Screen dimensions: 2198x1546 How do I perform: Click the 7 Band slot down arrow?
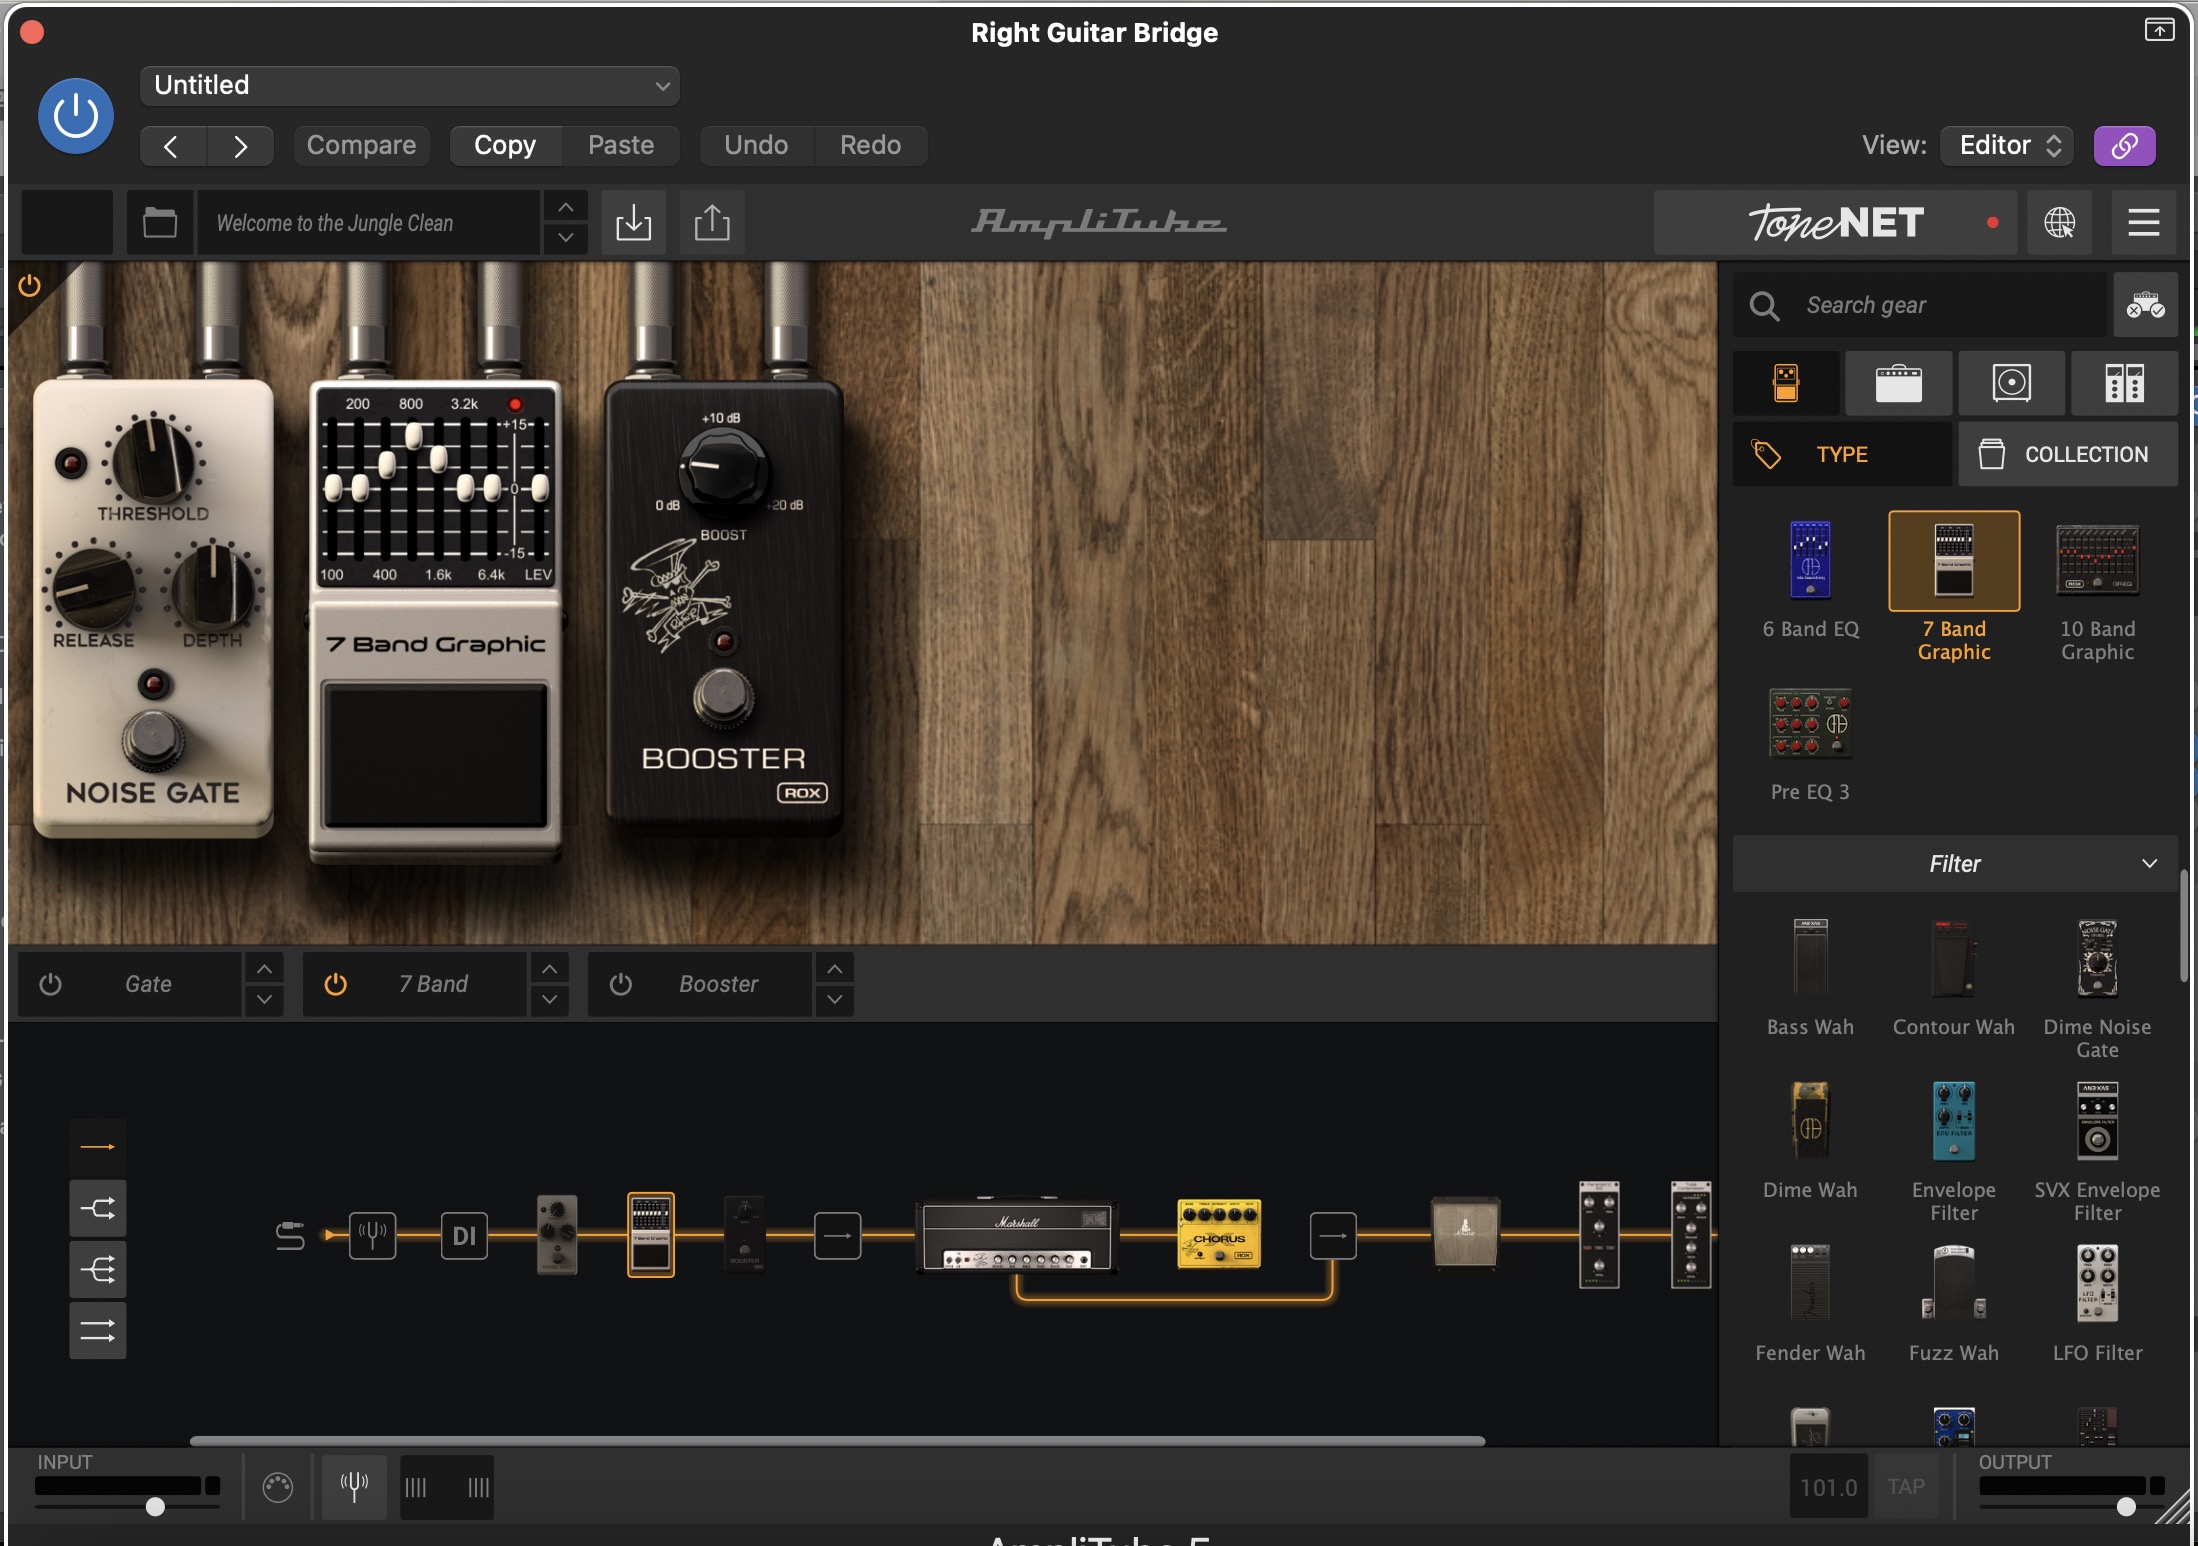pyautogui.click(x=549, y=999)
